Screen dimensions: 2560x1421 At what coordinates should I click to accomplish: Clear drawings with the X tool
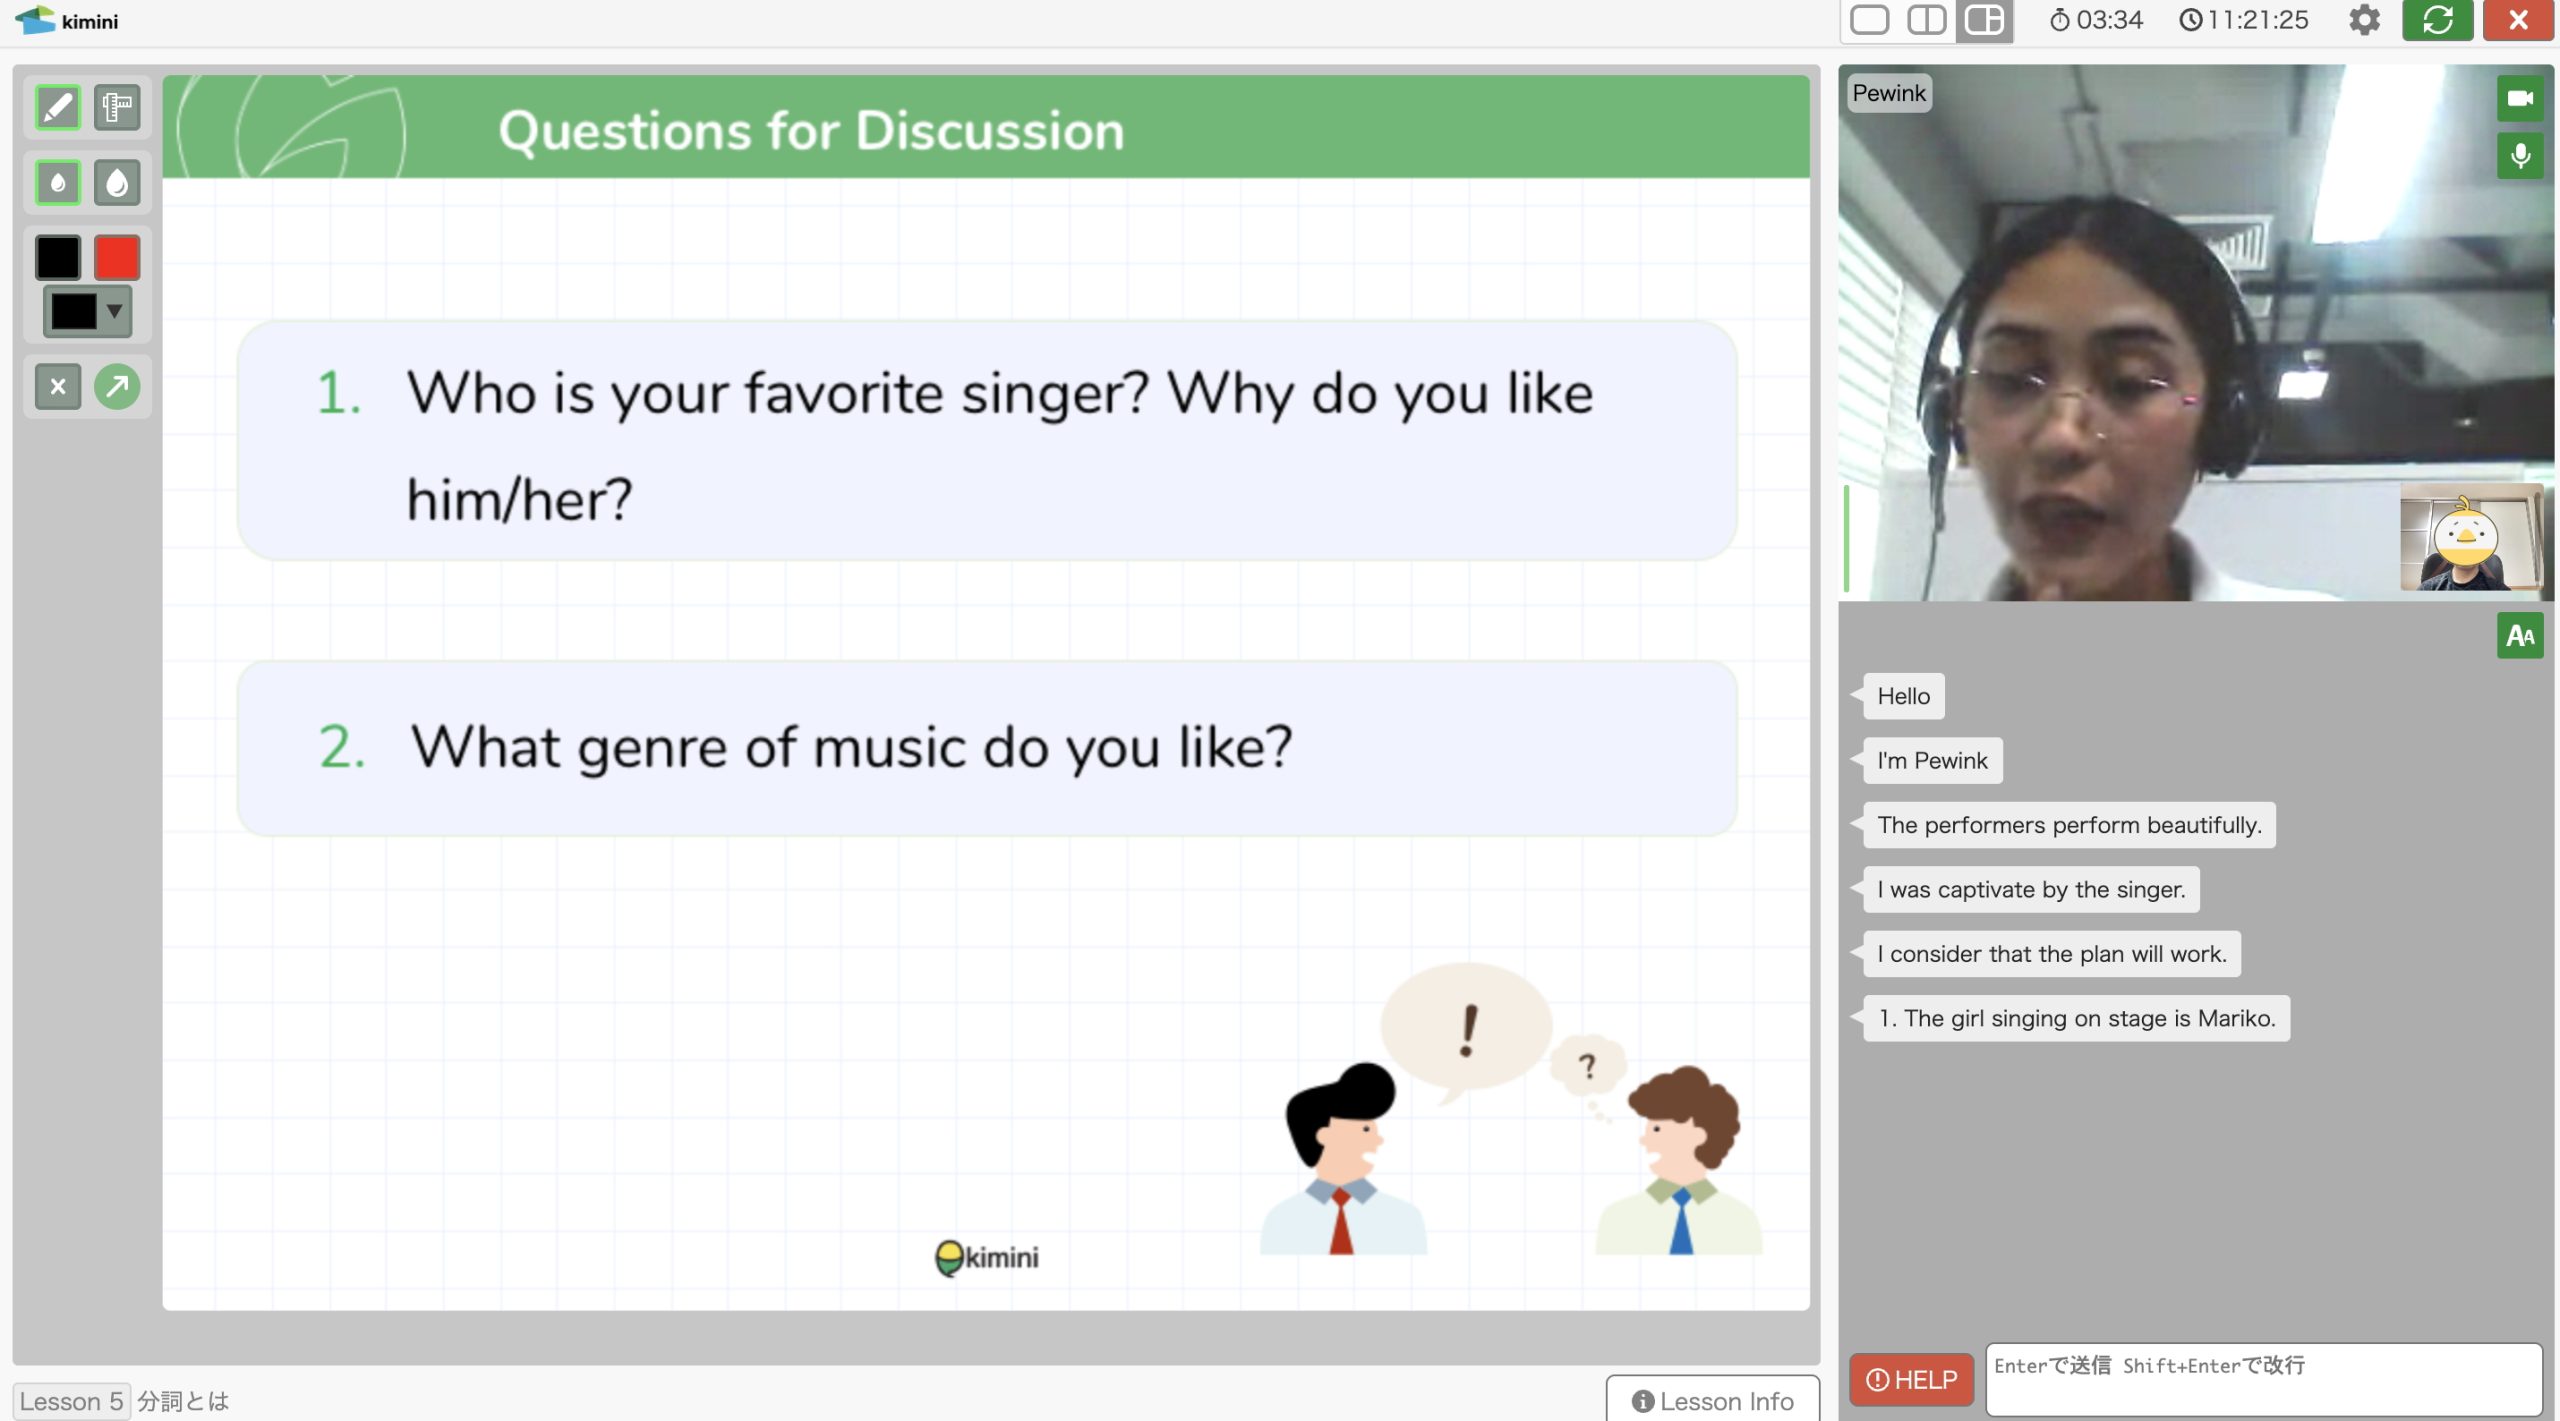(x=58, y=386)
